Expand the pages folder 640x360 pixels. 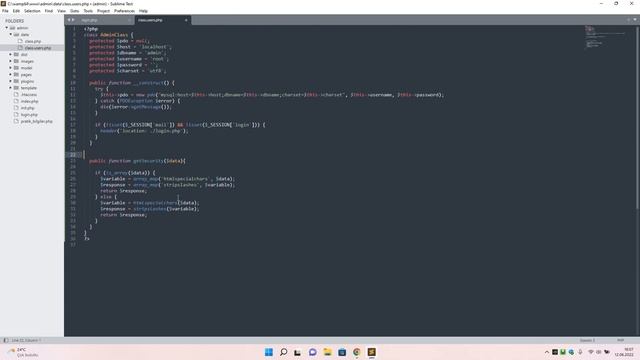[x=11, y=74]
